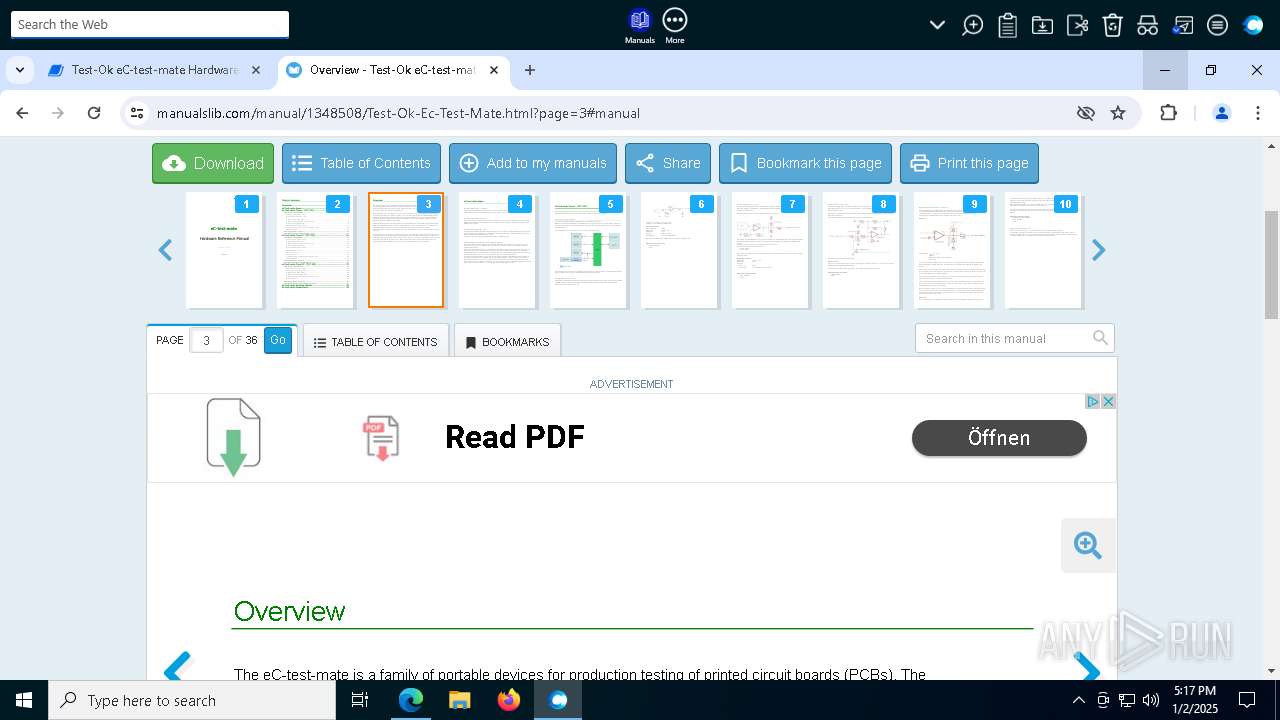The width and height of the screenshot is (1280, 720).
Task: Open File Explorer from the taskbar
Action: (459, 700)
